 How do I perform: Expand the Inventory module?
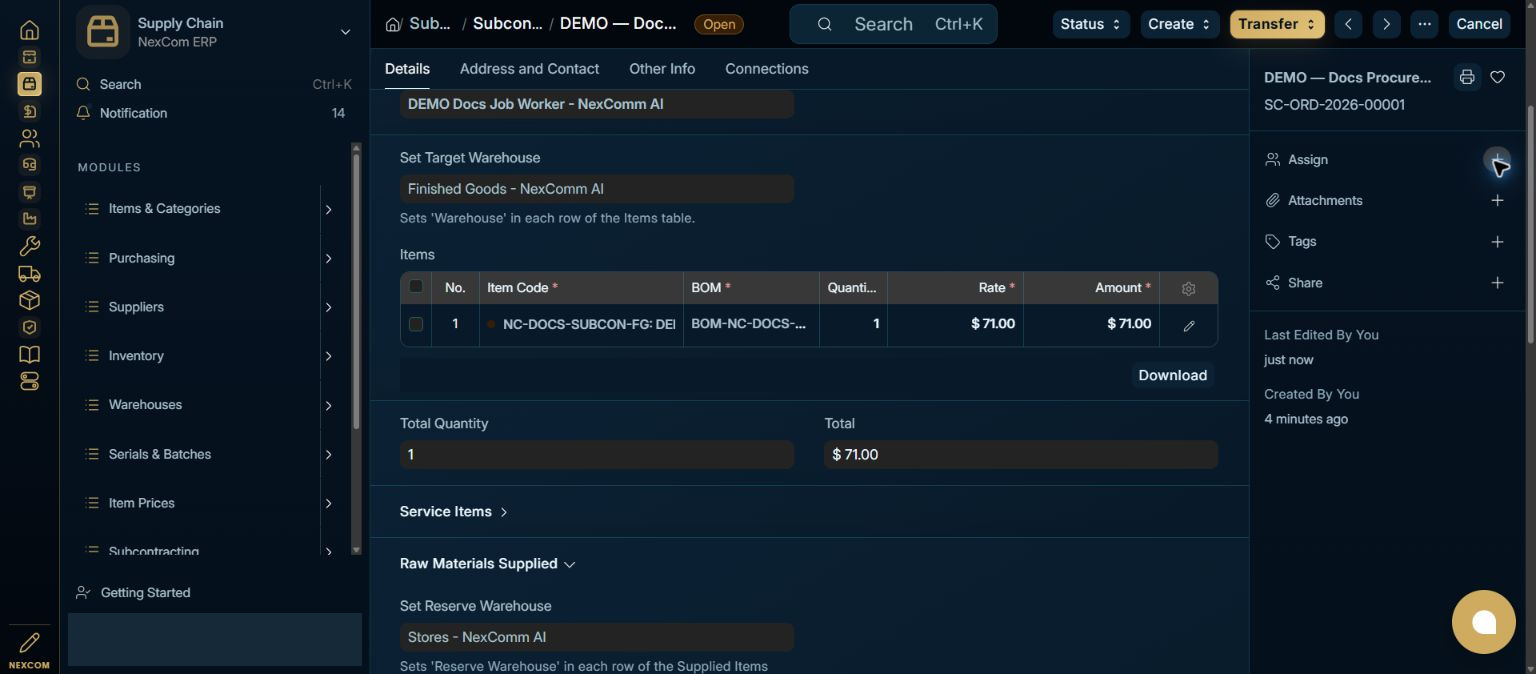[x=328, y=356]
